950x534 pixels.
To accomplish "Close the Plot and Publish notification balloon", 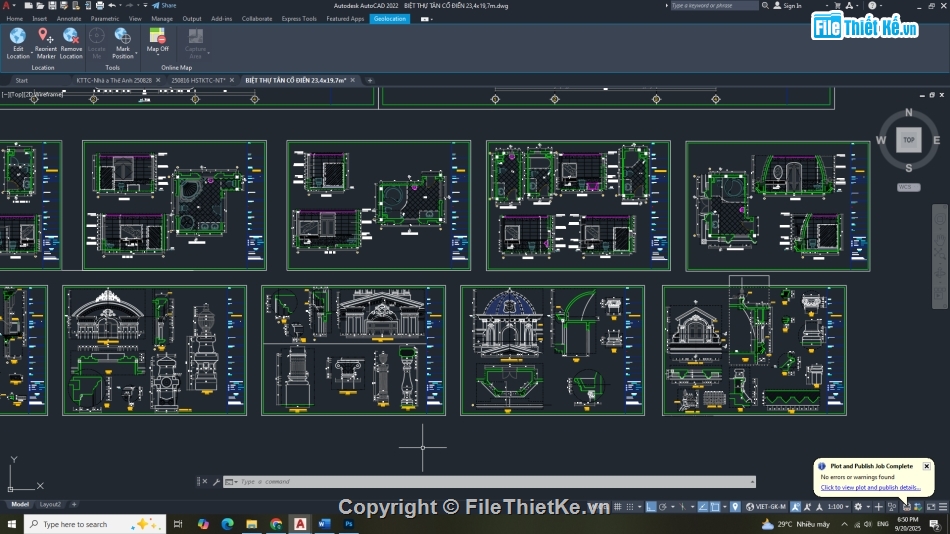I will point(926,466).
